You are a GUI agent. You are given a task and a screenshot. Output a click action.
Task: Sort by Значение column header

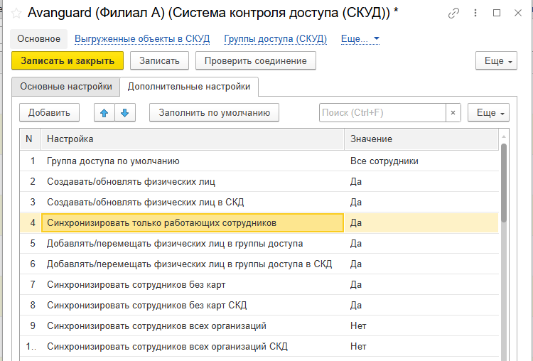421,139
